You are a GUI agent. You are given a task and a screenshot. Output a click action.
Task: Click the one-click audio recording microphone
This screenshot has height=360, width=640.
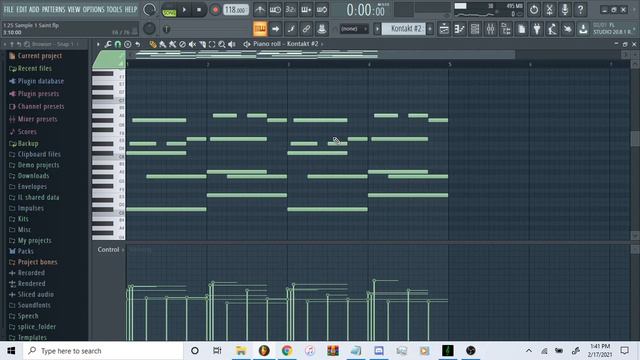coord(564,9)
